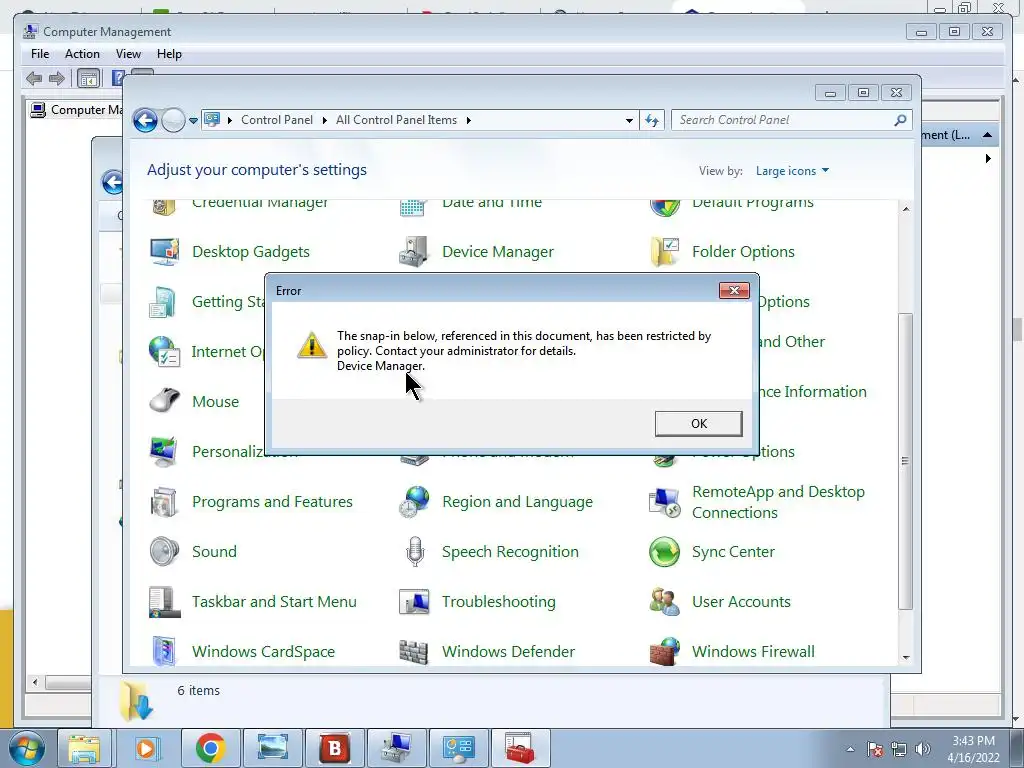This screenshot has height=768, width=1024.
Task: Collapse the Actions pane header arrow
Action: coord(987,135)
